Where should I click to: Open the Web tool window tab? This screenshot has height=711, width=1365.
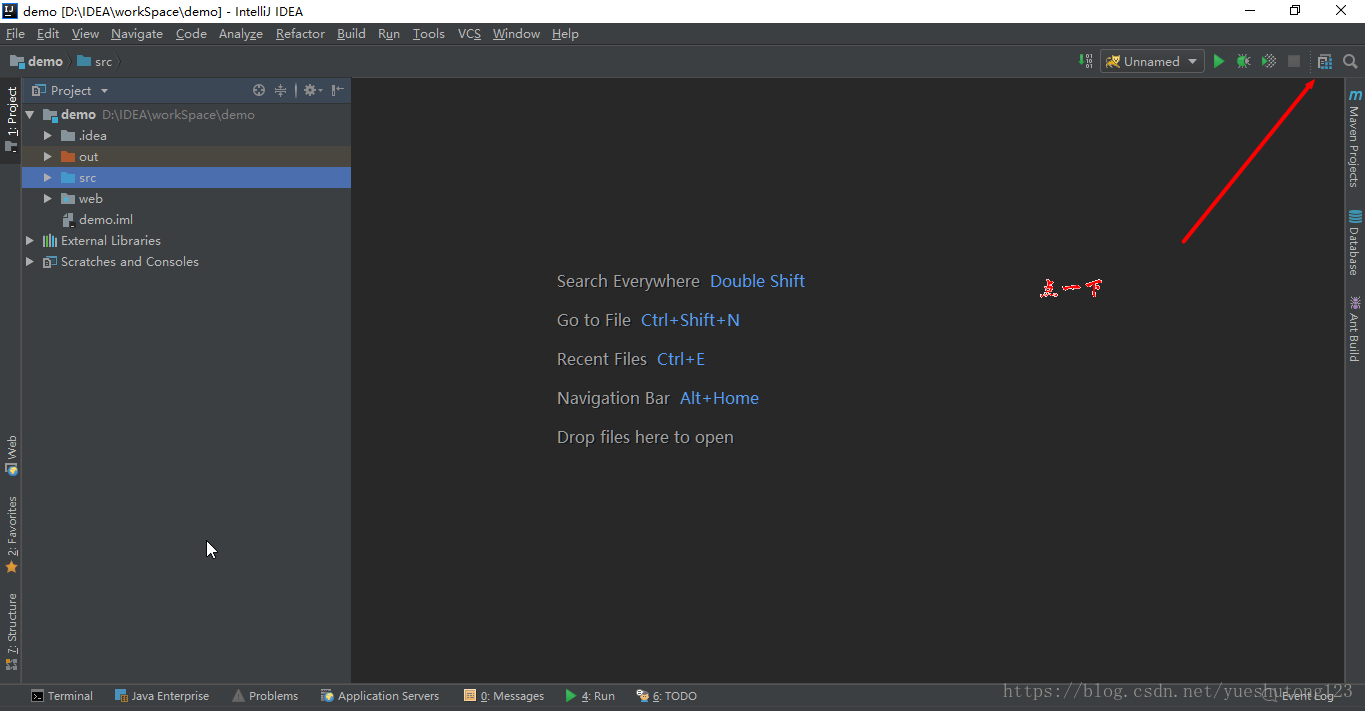[11, 455]
